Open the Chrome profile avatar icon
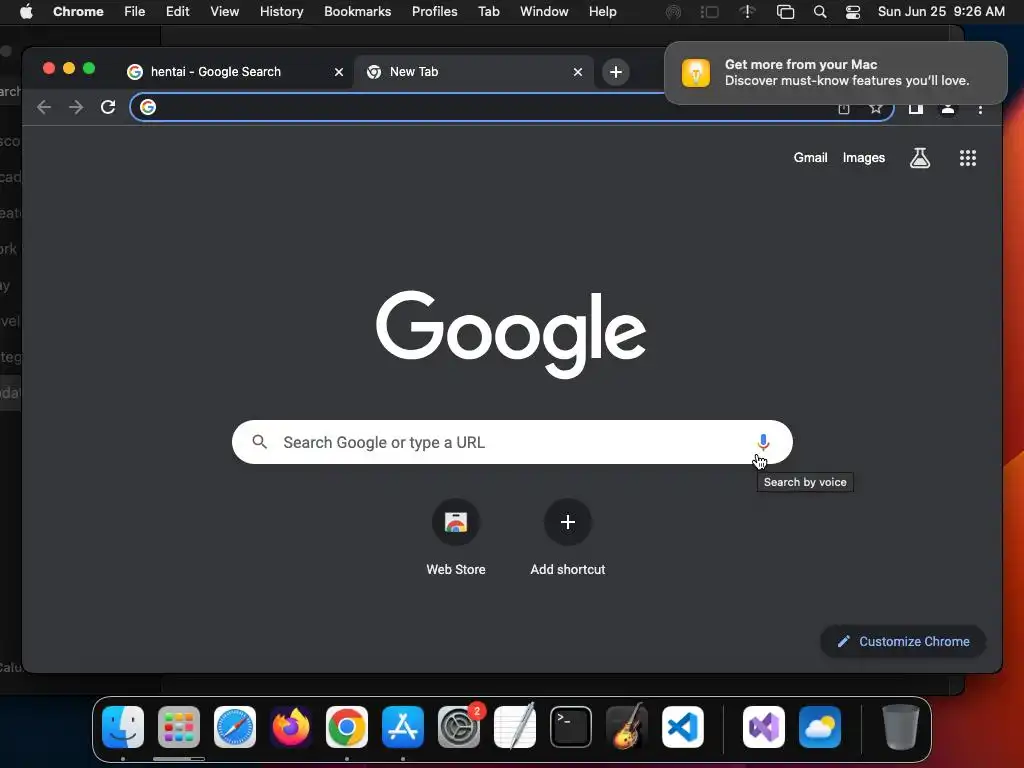 [948, 108]
